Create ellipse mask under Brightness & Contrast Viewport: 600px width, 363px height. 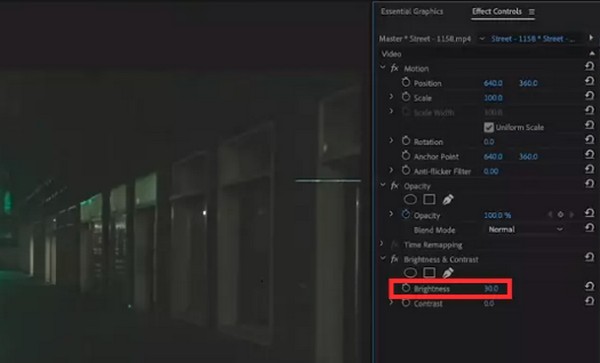point(410,273)
